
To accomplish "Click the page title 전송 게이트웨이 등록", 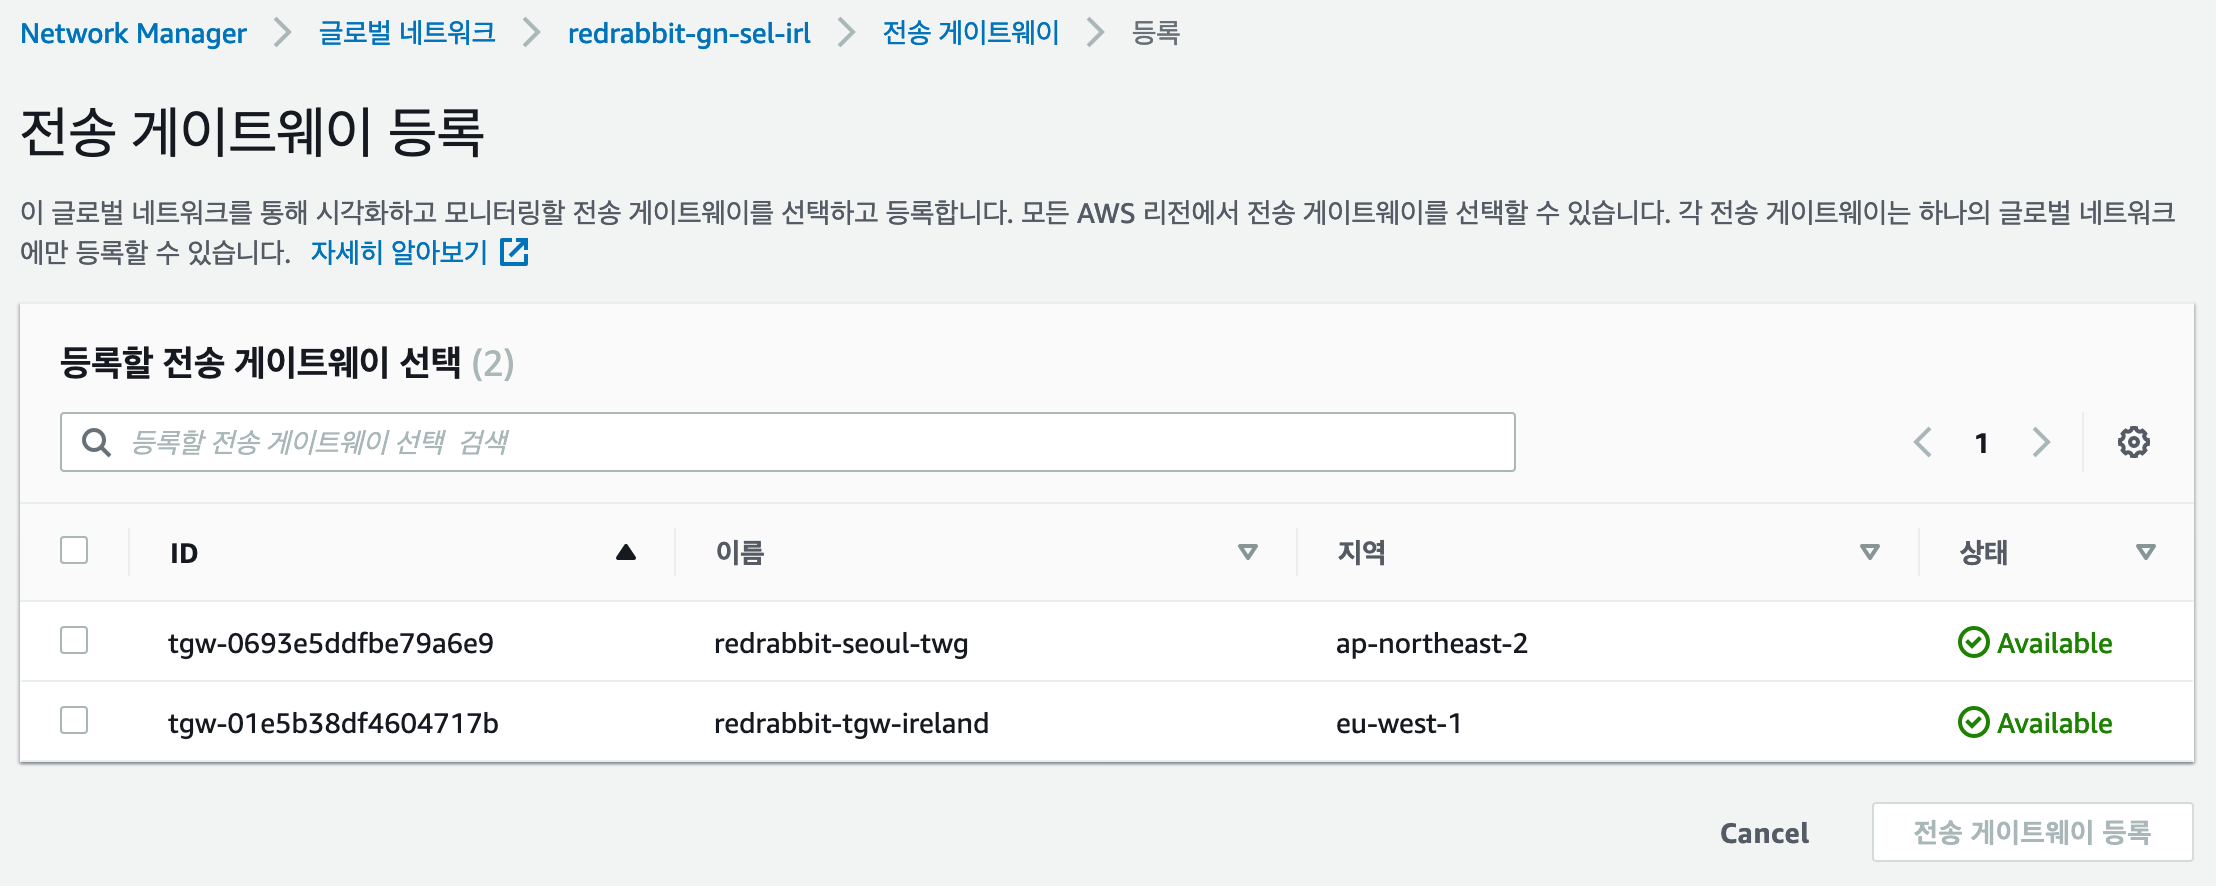I will (252, 132).
